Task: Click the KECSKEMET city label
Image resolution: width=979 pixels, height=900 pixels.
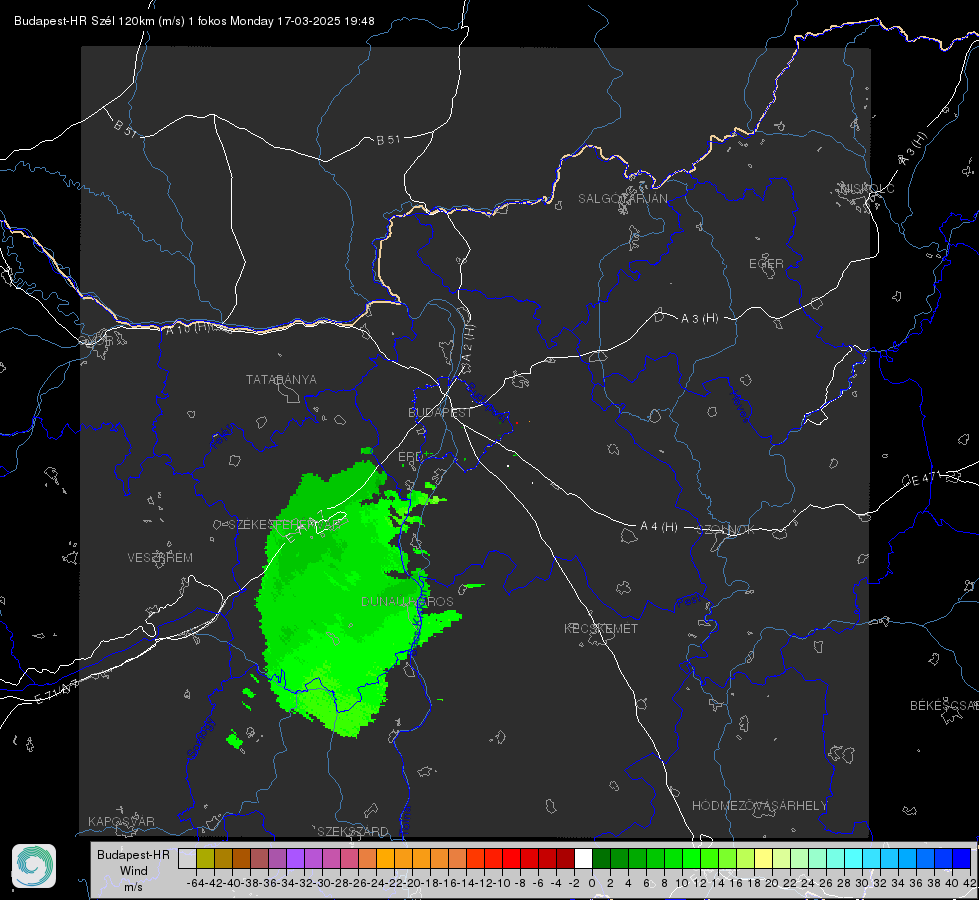Action: pyautogui.click(x=601, y=628)
